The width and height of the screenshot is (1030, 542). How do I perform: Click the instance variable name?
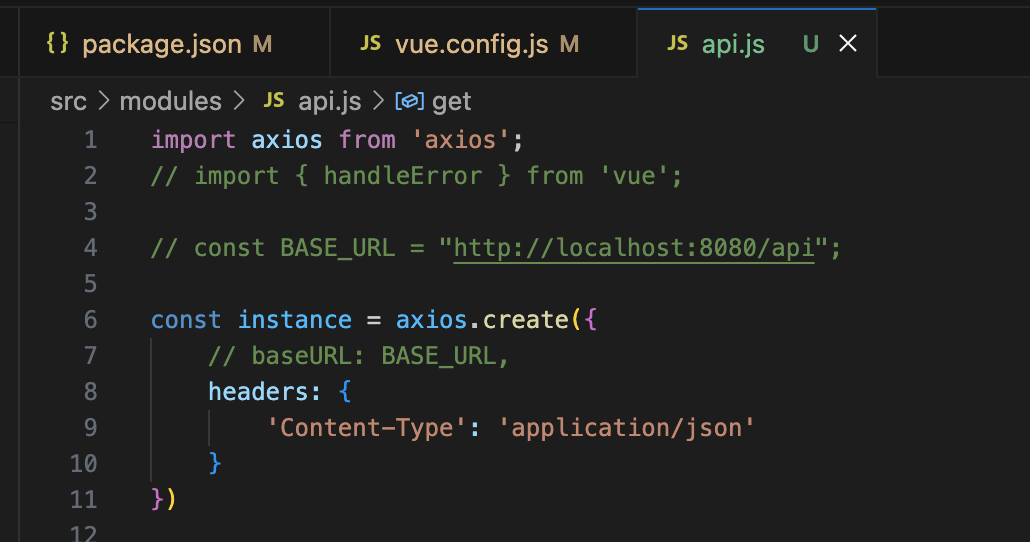(295, 320)
